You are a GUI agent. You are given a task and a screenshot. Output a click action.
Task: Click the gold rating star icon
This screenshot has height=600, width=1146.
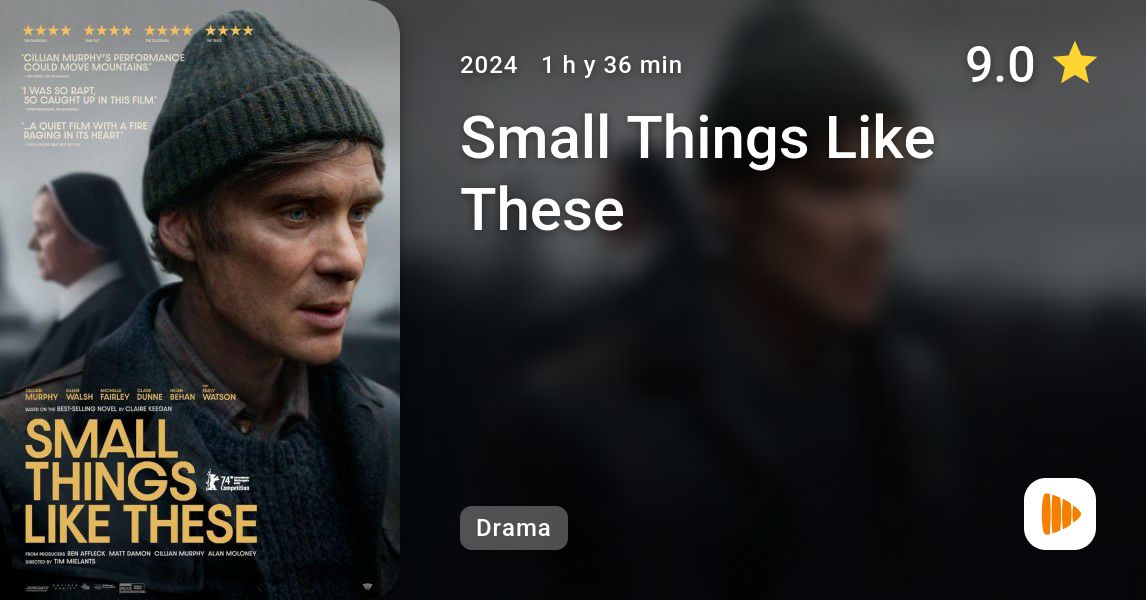1074,64
